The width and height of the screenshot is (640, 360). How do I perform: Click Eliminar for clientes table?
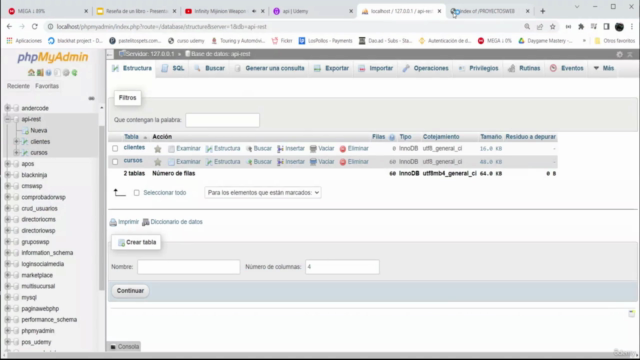(x=354, y=149)
